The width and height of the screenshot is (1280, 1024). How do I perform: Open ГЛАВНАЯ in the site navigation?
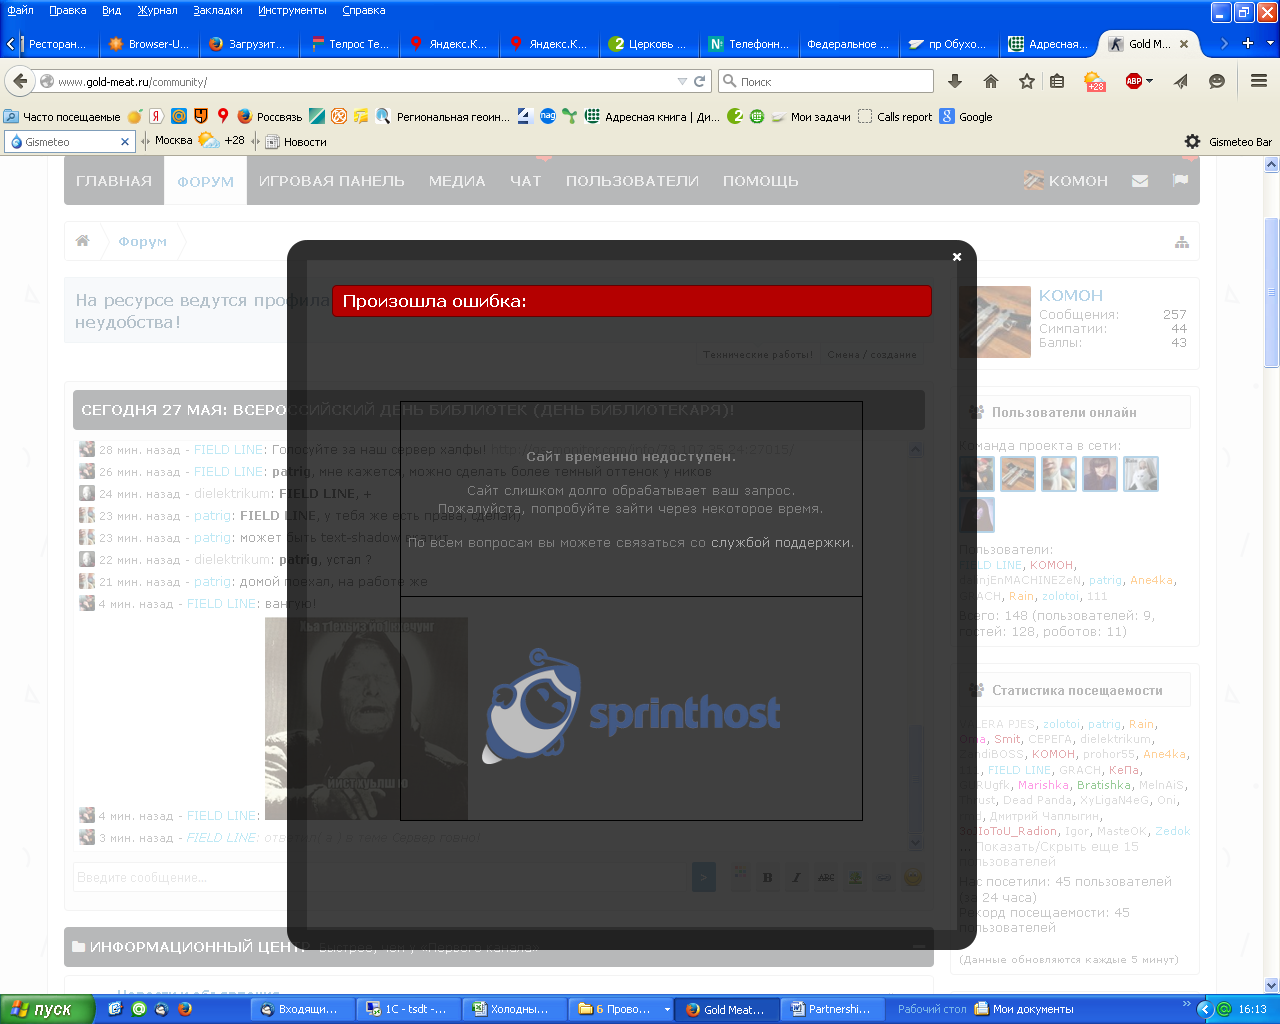[x=114, y=181]
